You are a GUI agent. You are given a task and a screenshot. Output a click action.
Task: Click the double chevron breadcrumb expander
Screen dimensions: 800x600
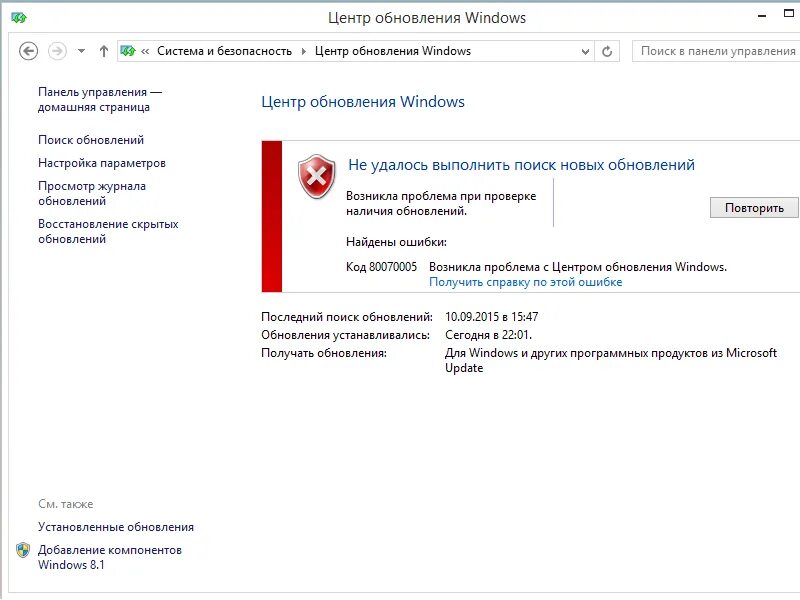pyautogui.click(x=145, y=51)
